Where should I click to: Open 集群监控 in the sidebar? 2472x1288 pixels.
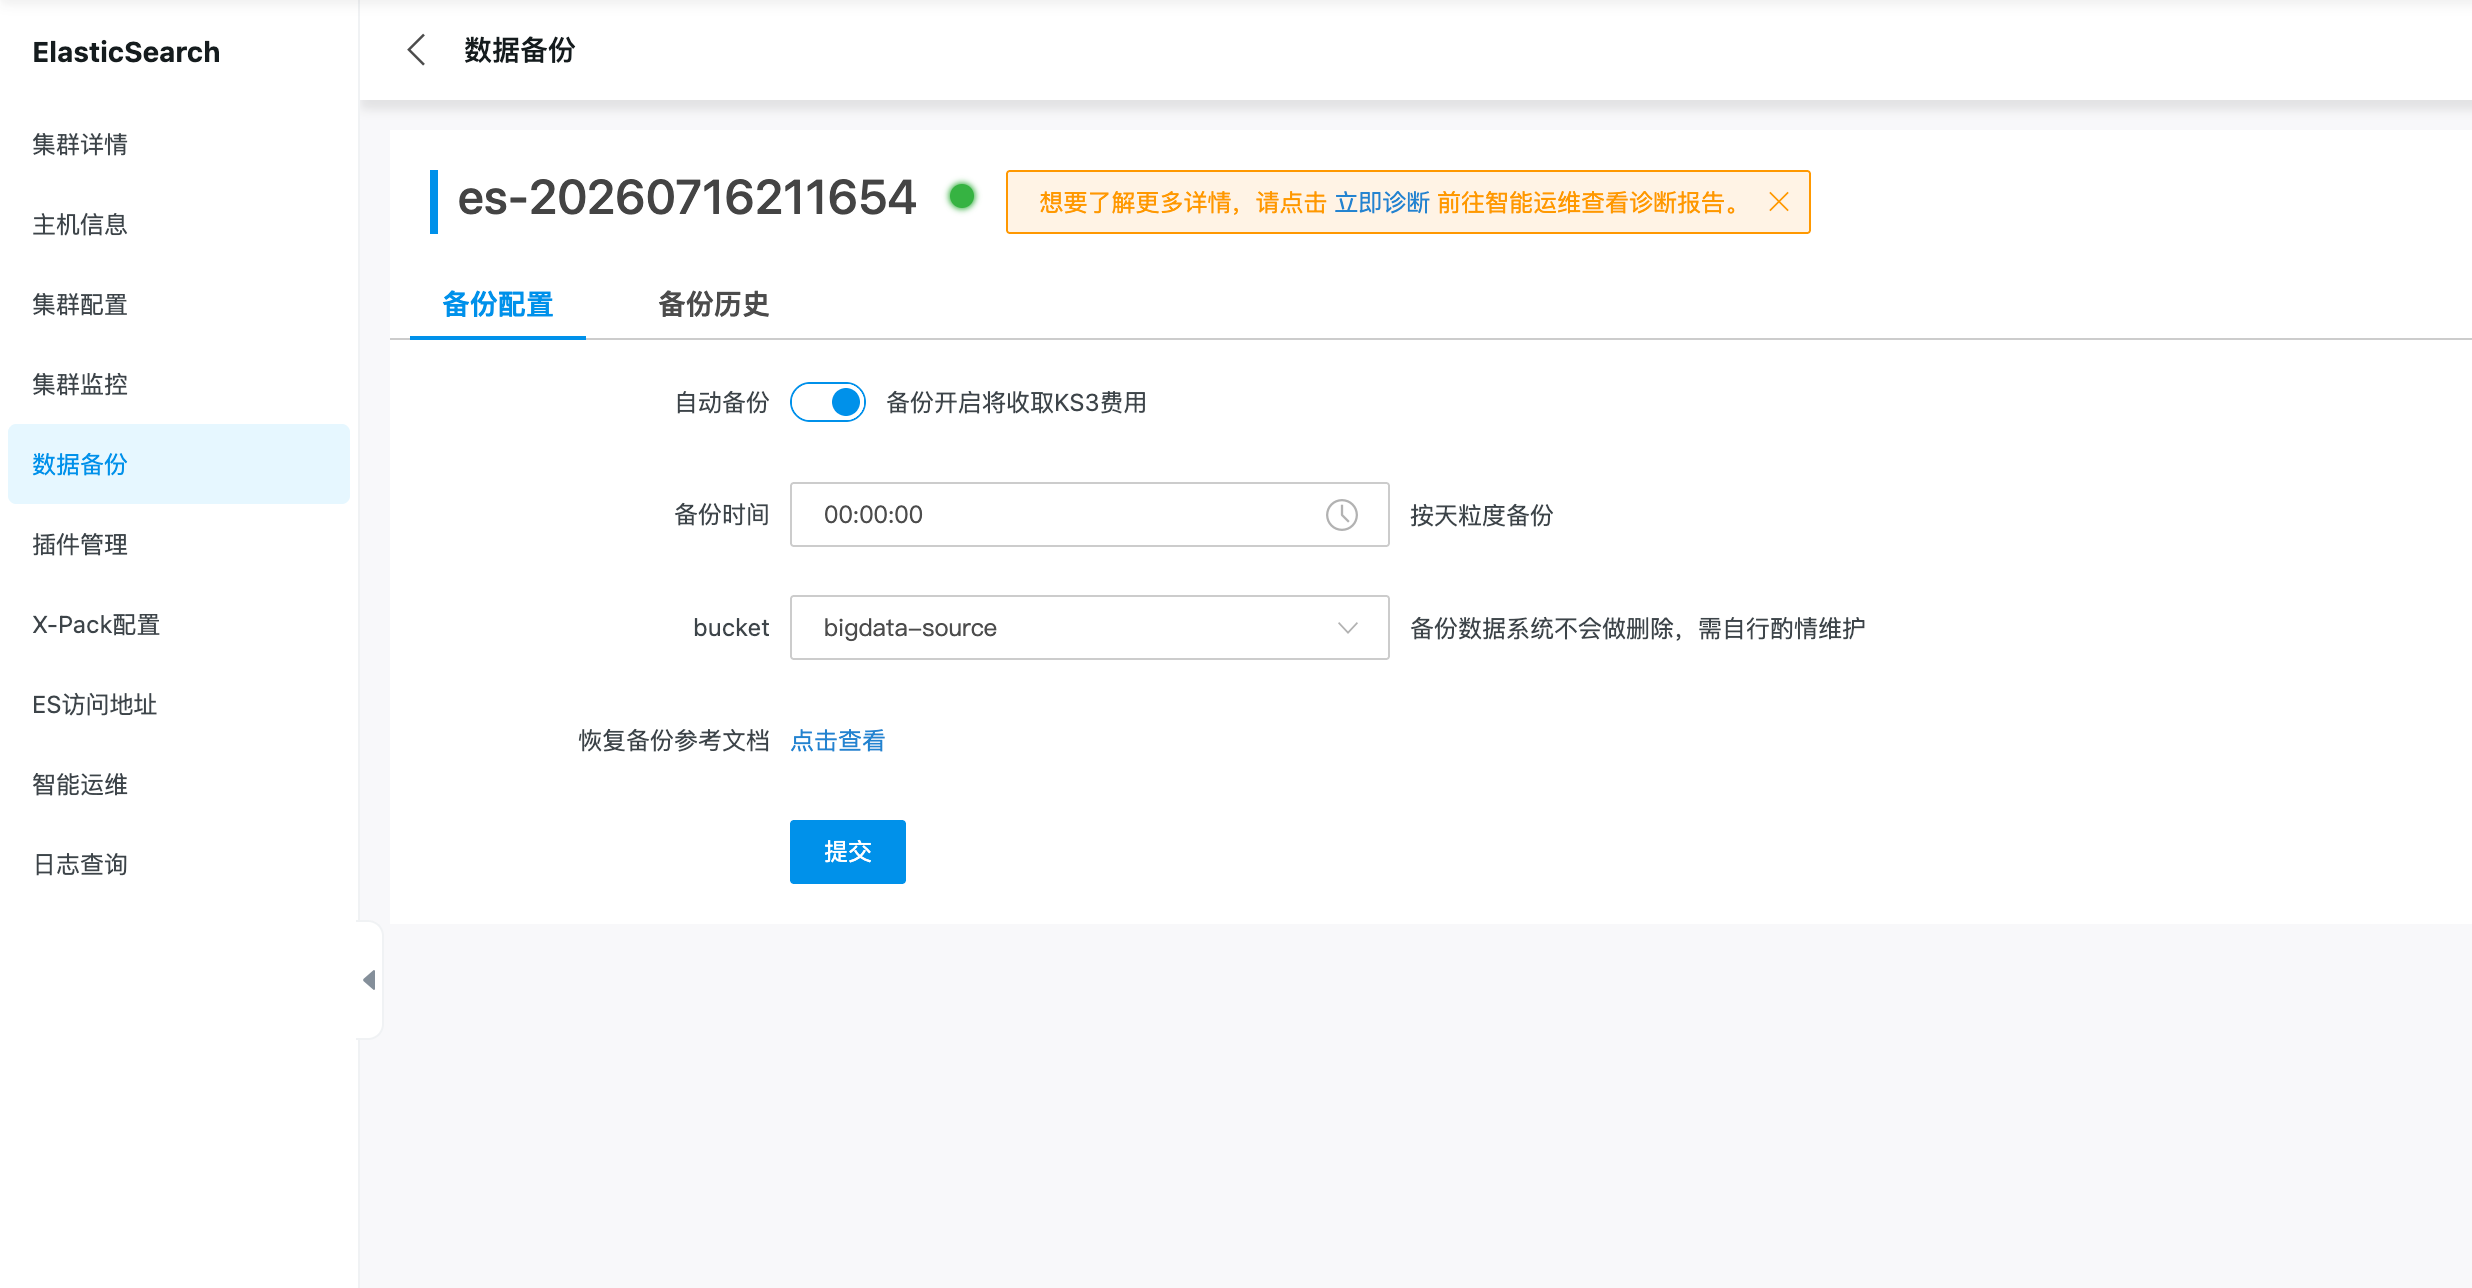click(x=179, y=384)
